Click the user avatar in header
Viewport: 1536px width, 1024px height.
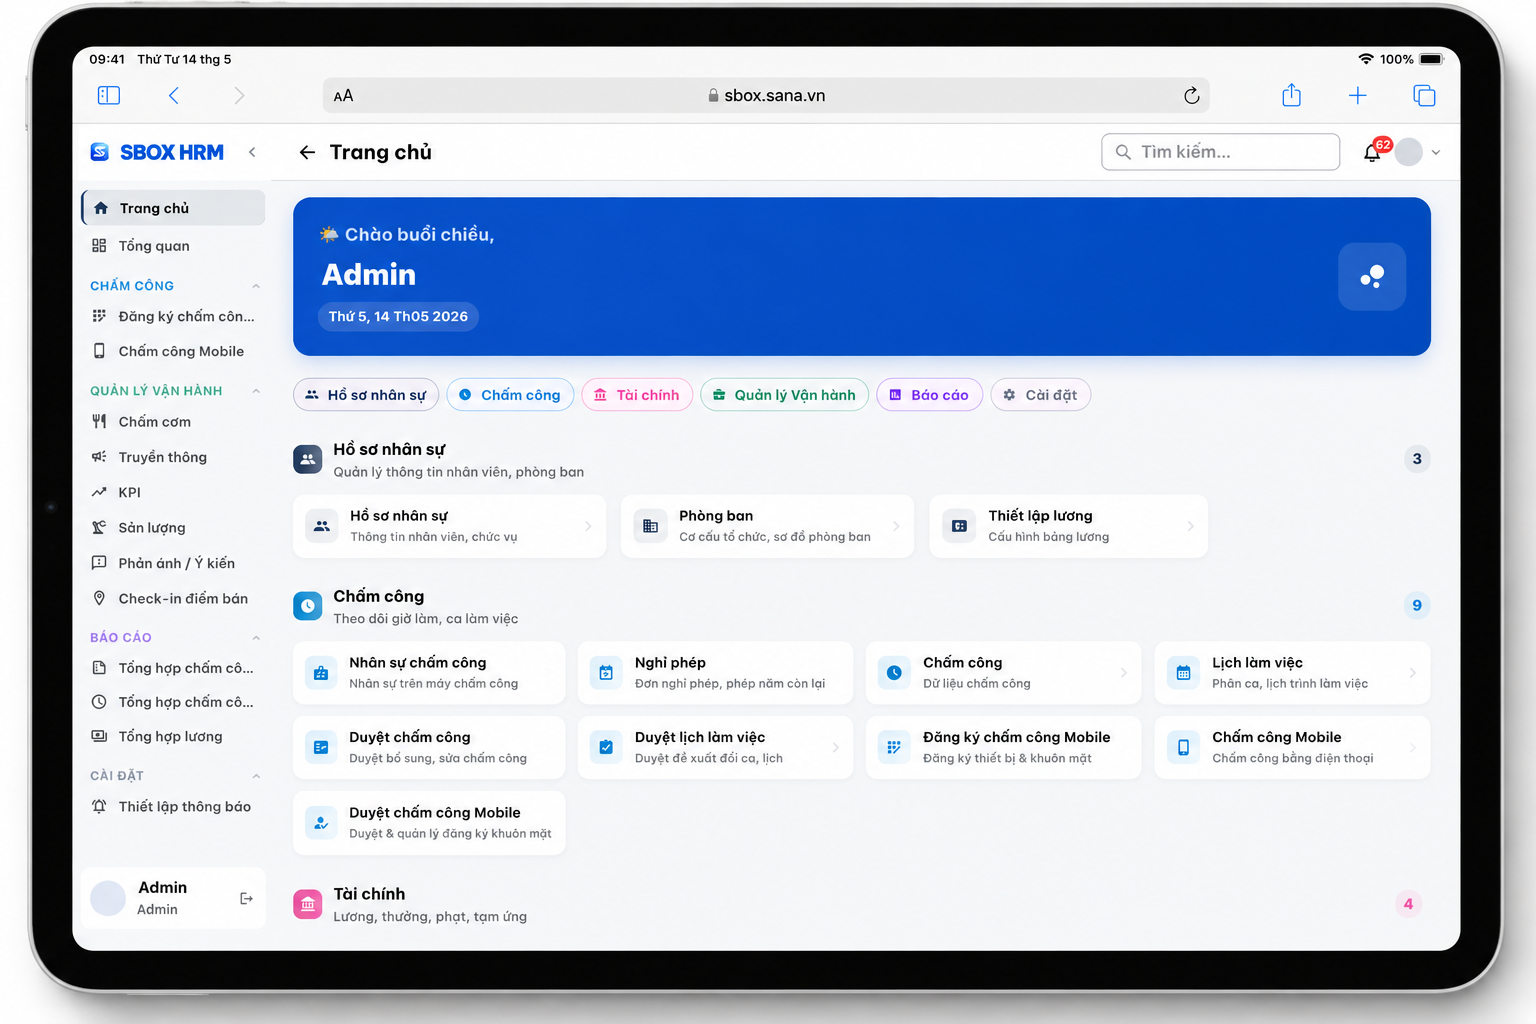pyautogui.click(x=1408, y=152)
